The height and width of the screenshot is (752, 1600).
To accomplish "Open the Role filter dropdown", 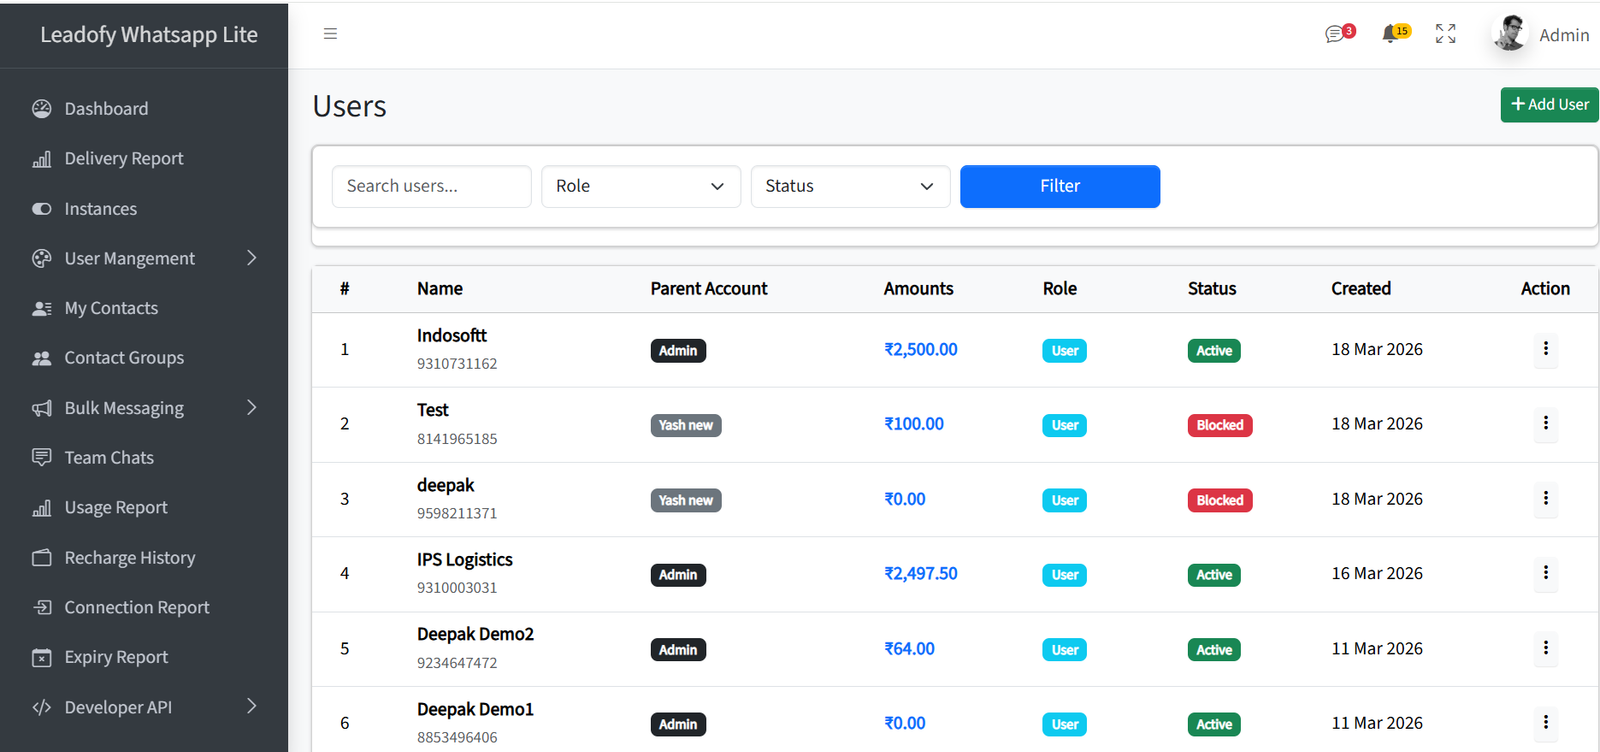I will tap(641, 186).
